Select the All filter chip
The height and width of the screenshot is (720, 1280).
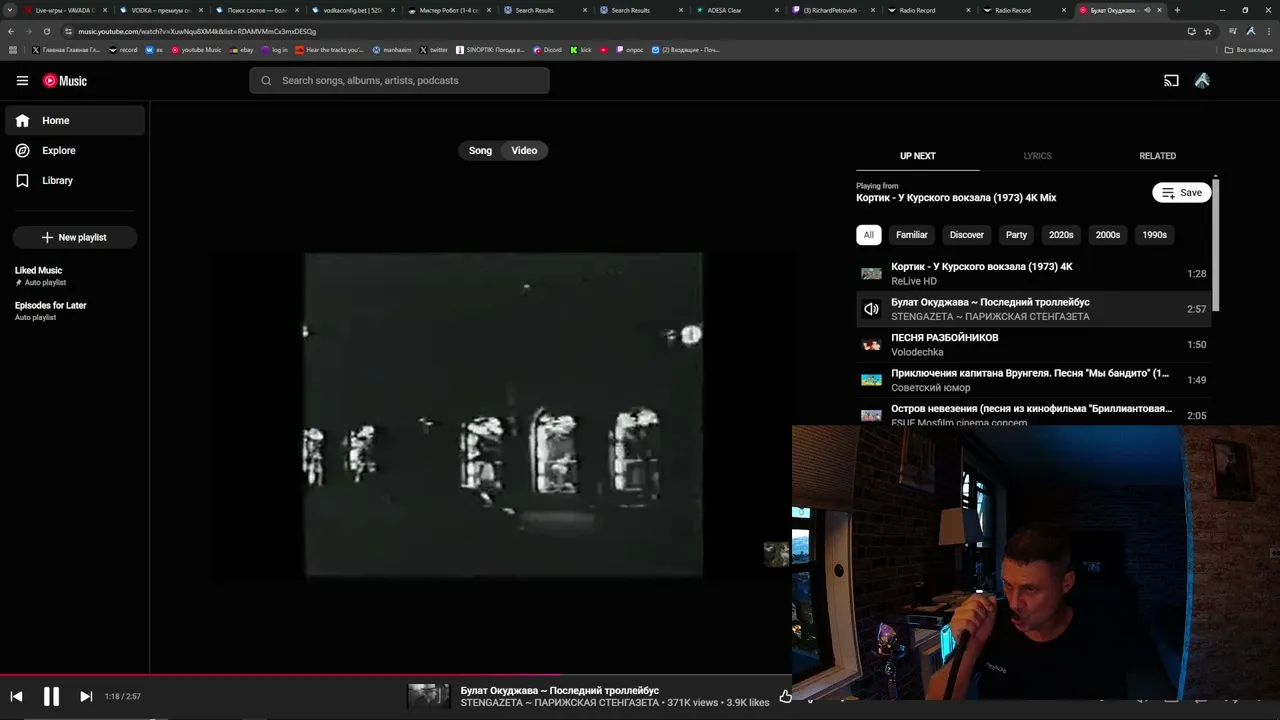pyautogui.click(x=868, y=235)
